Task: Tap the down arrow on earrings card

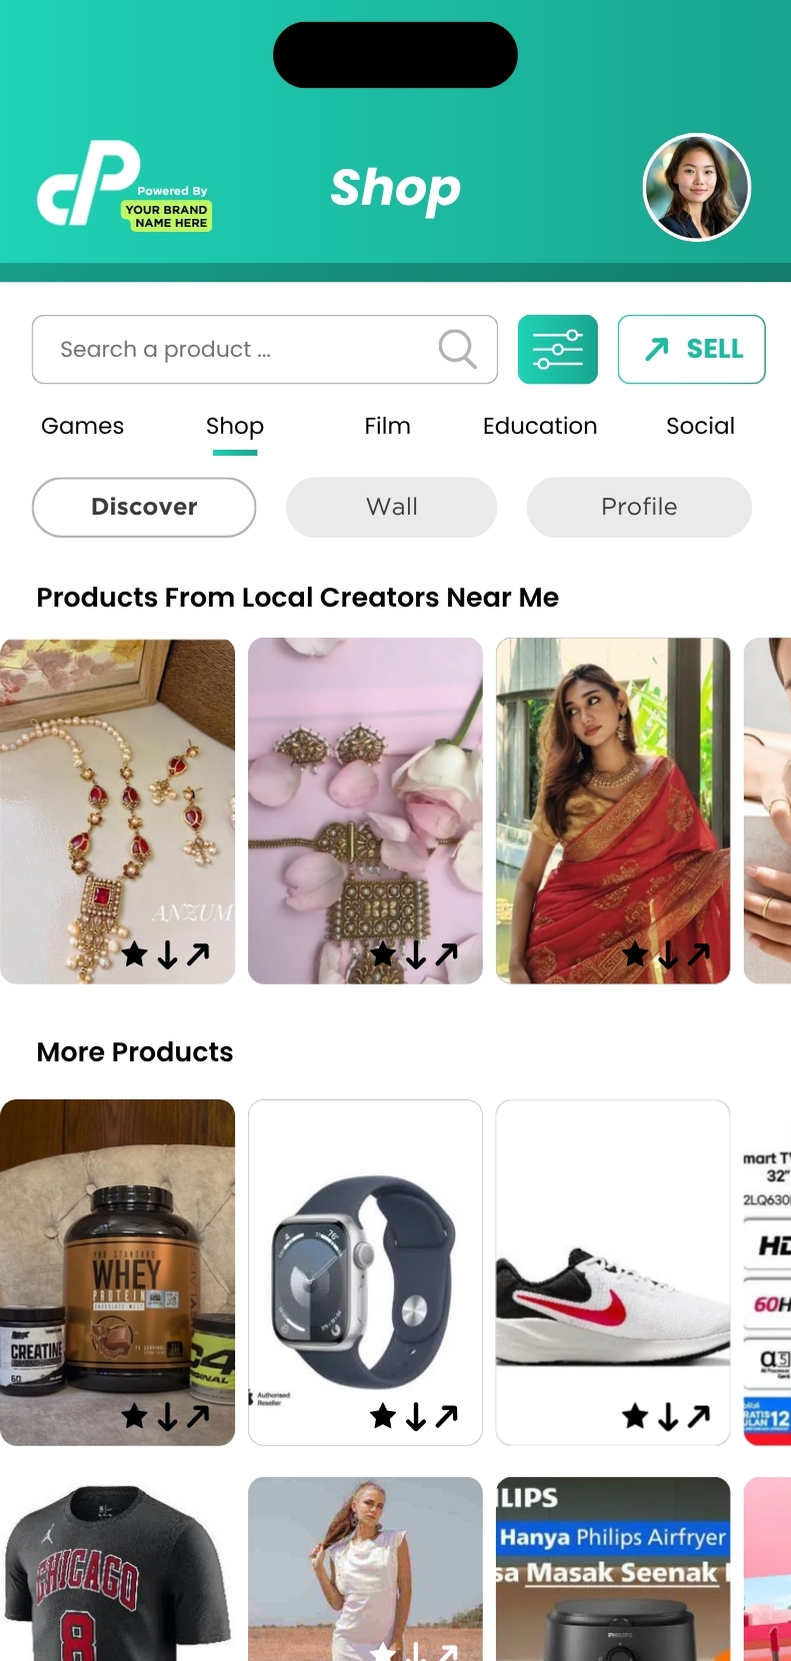Action: [415, 954]
